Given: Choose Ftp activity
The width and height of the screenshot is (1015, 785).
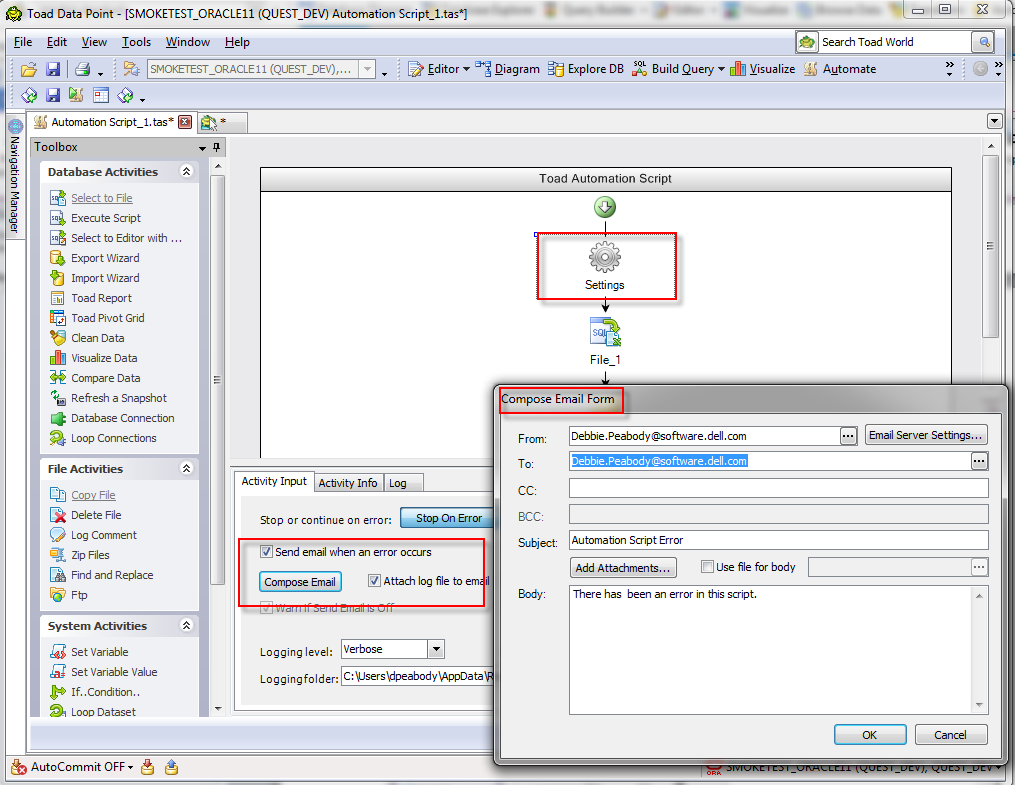Looking at the screenshot, I should pyautogui.click(x=69, y=595).
